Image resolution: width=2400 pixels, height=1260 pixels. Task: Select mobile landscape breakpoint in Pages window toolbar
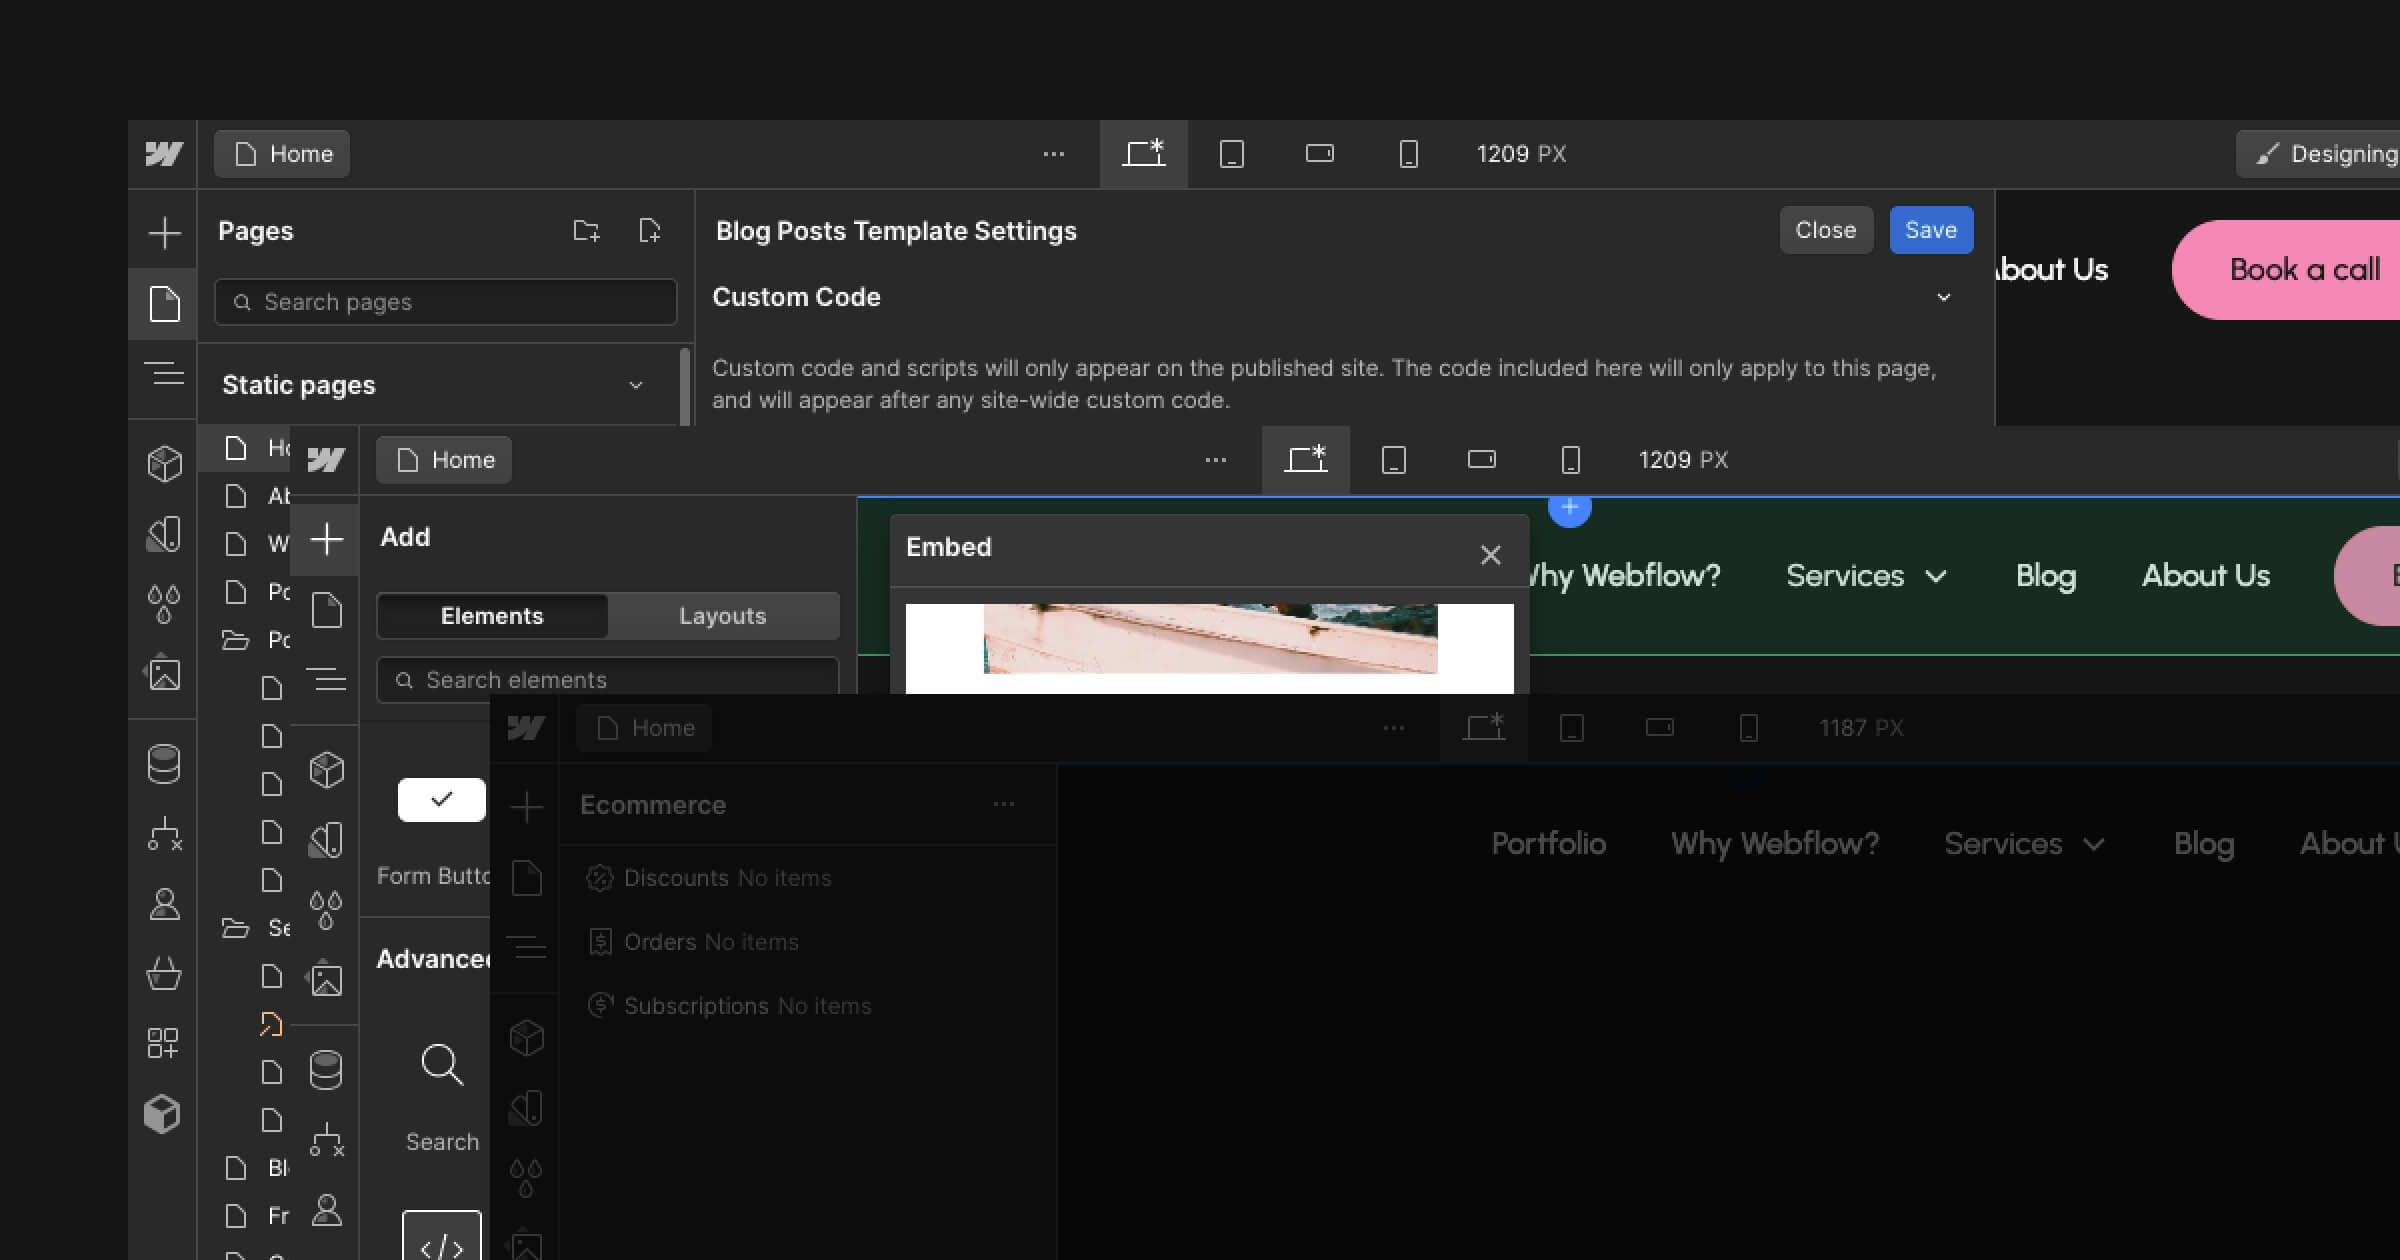tap(1320, 154)
